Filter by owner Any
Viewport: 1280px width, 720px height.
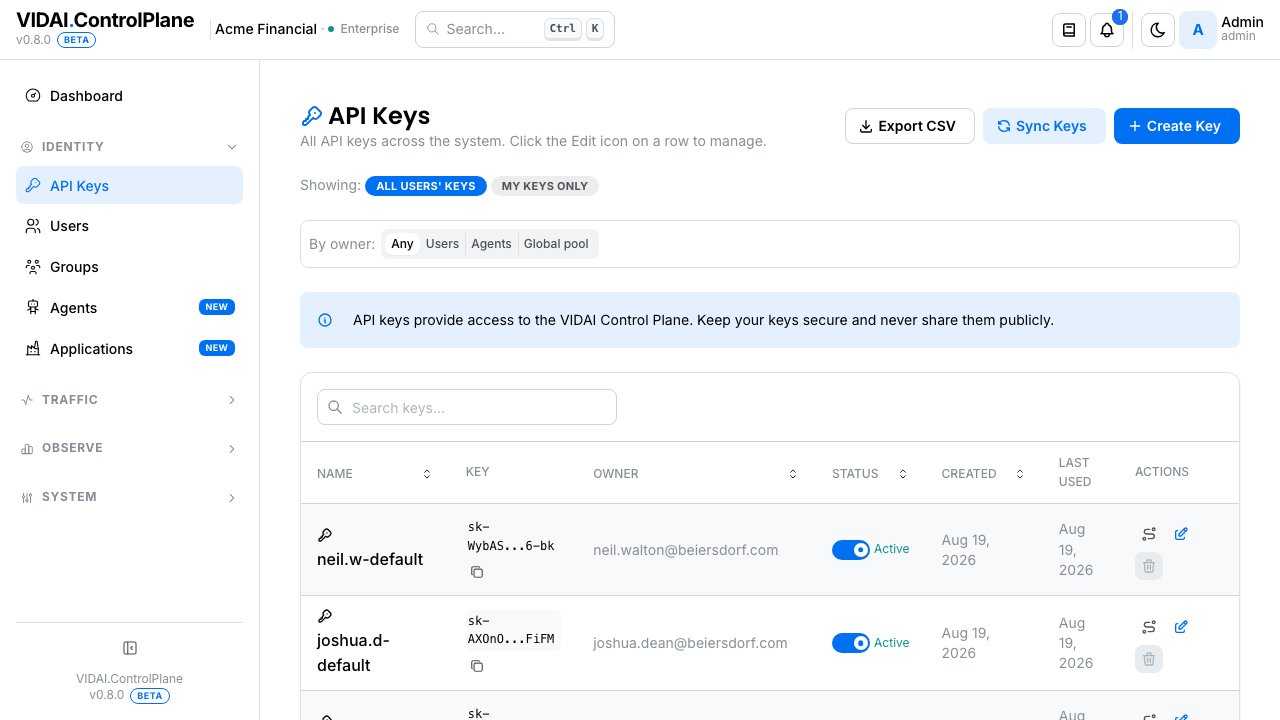point(402,244)
